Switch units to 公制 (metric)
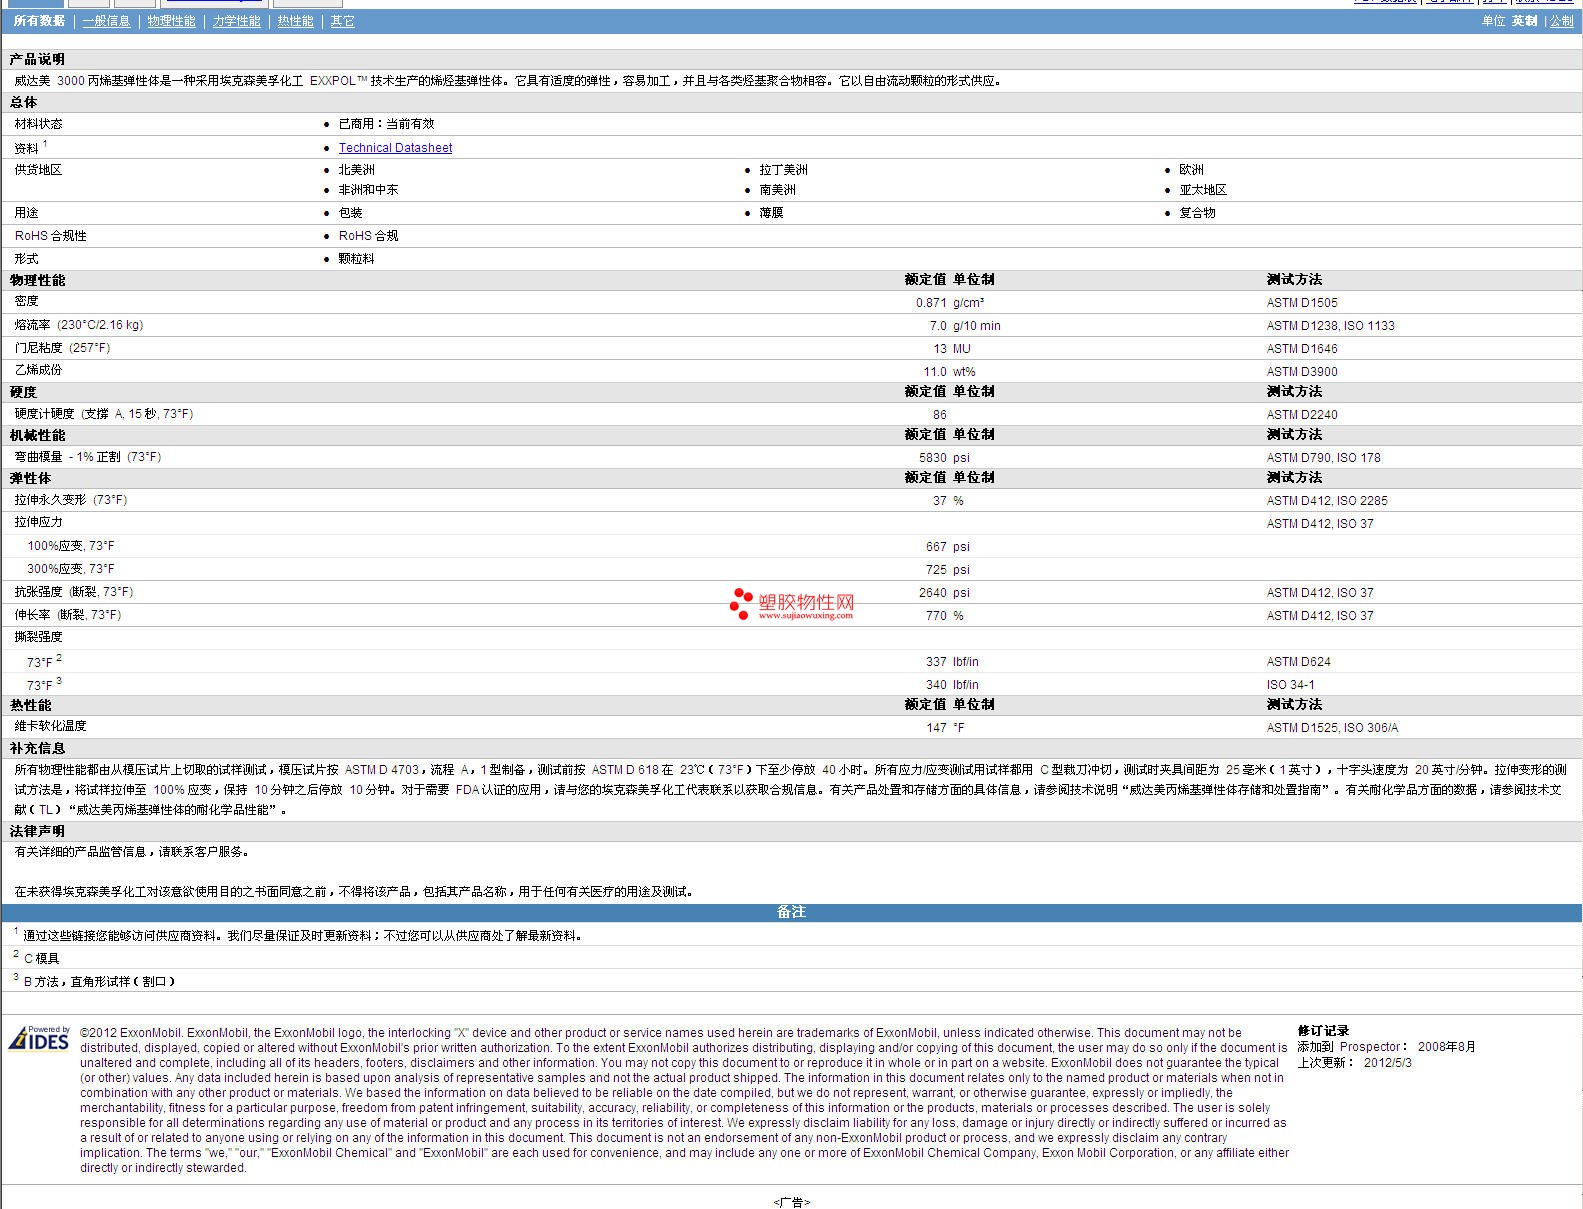Viewport: 1583px width, 1209px height. point(1561,21)
